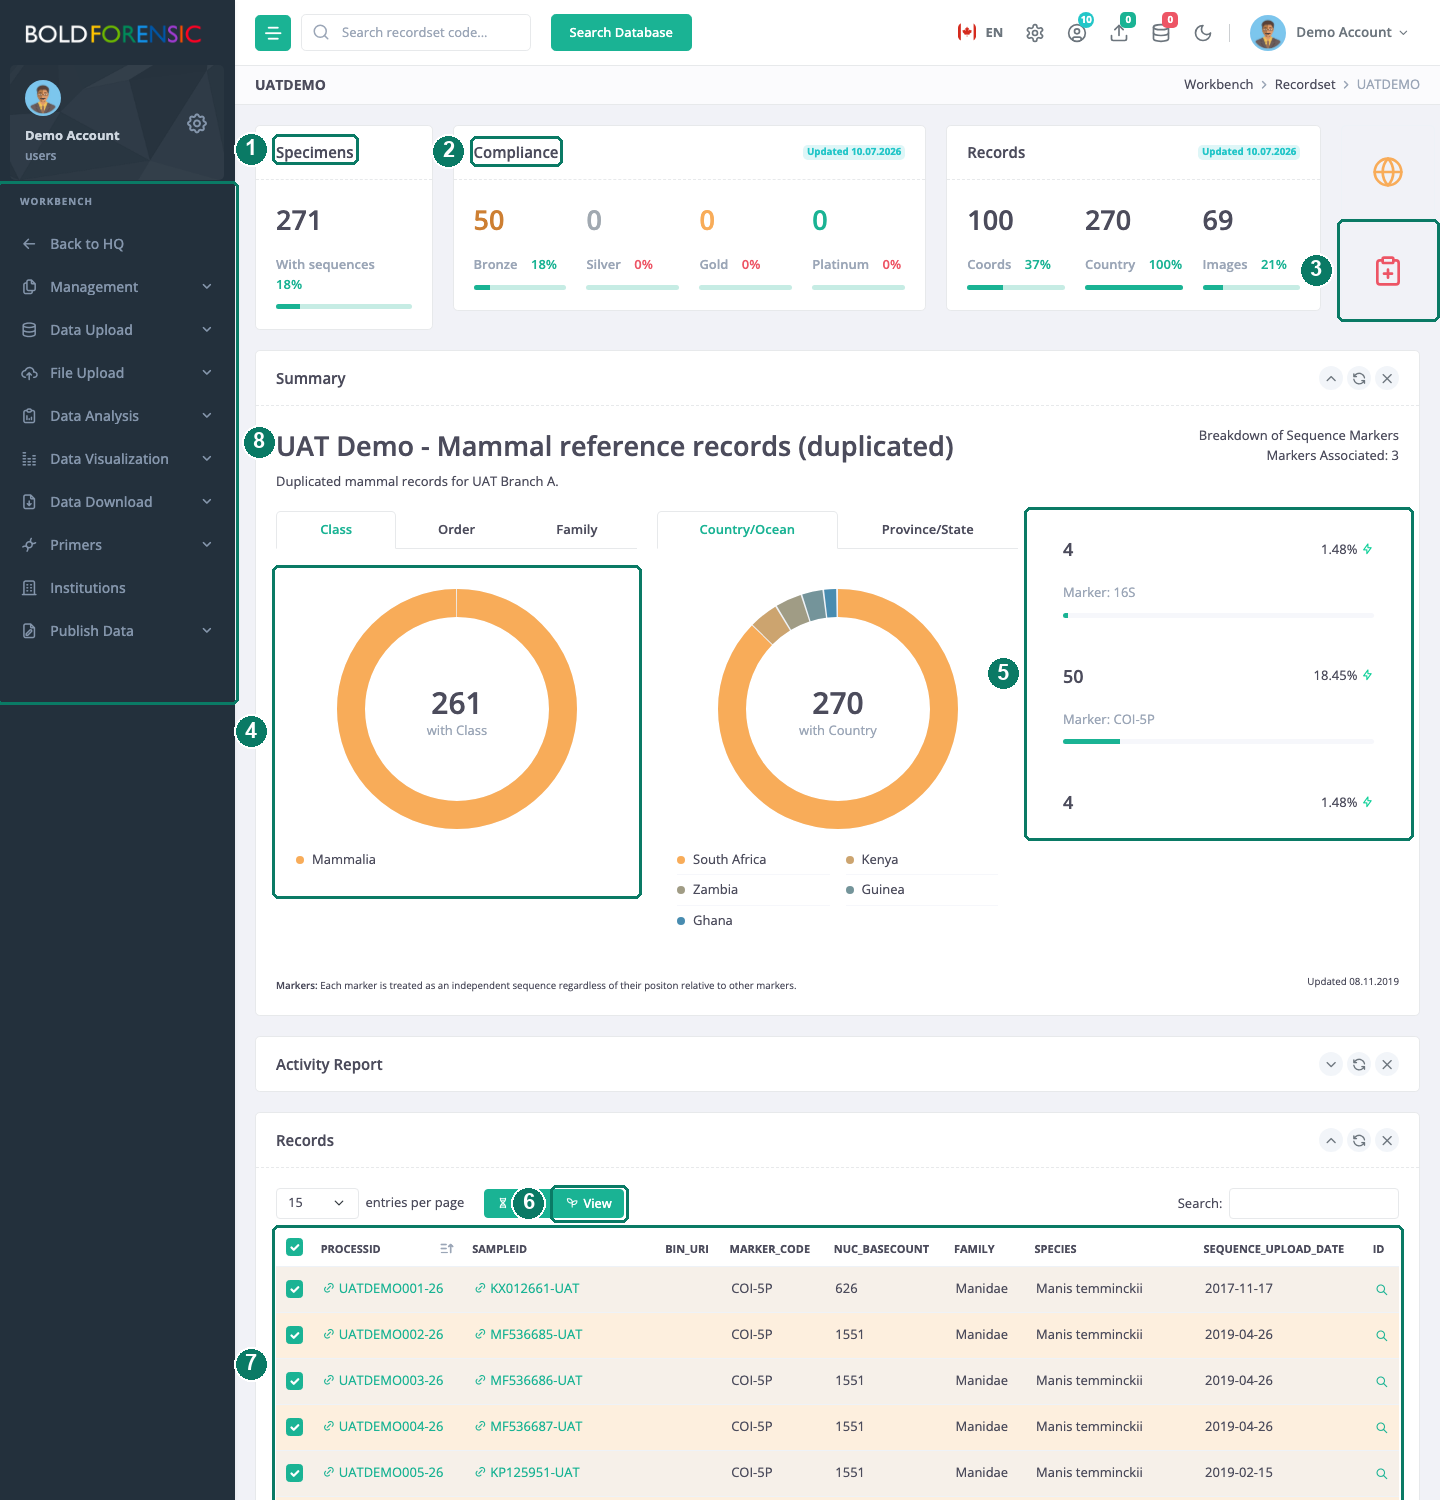Viewport: 1440px width, 1500px height.
Task: Uncheck the UATDEMO005-26 row checkbox
Action: (294, 1473)
